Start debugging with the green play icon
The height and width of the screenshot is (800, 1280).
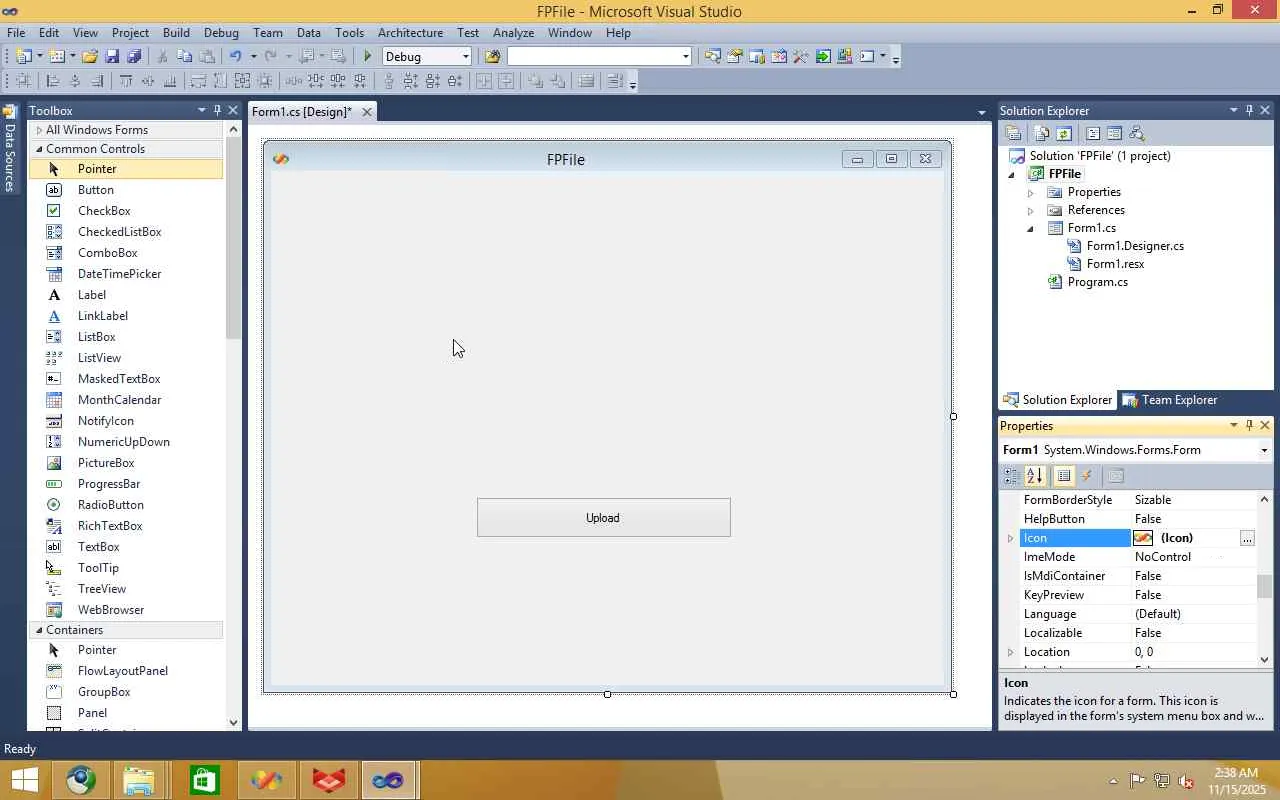[368, 57]
